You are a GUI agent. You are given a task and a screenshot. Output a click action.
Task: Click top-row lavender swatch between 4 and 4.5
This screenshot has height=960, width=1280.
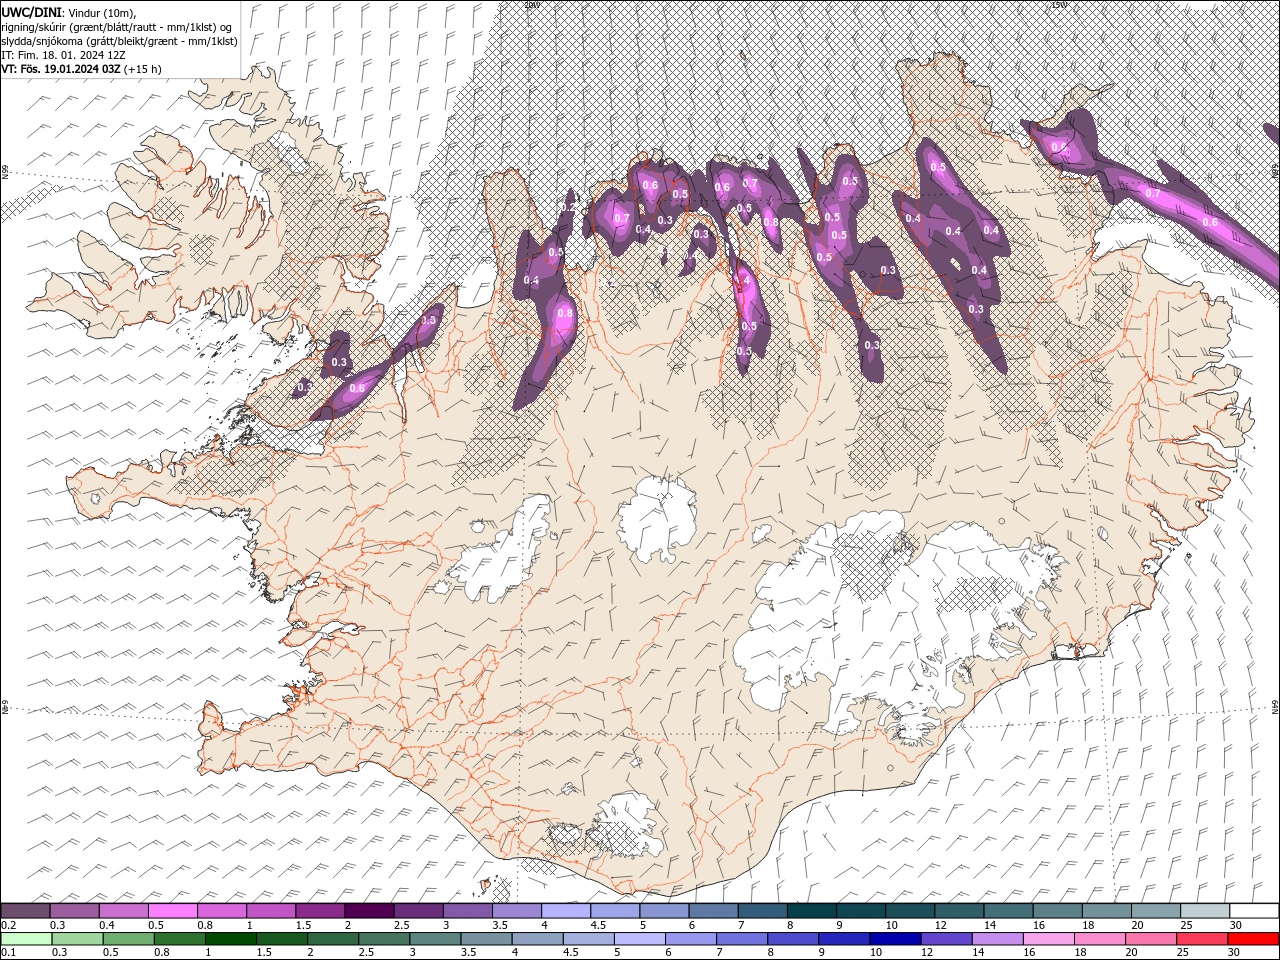tap(565, 910)
